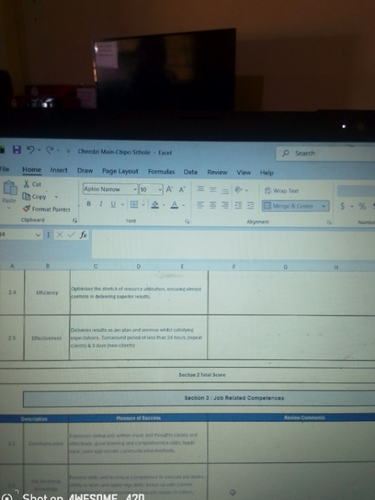Increase font size with large A
The image size is (375, 500).
[169, 190]
